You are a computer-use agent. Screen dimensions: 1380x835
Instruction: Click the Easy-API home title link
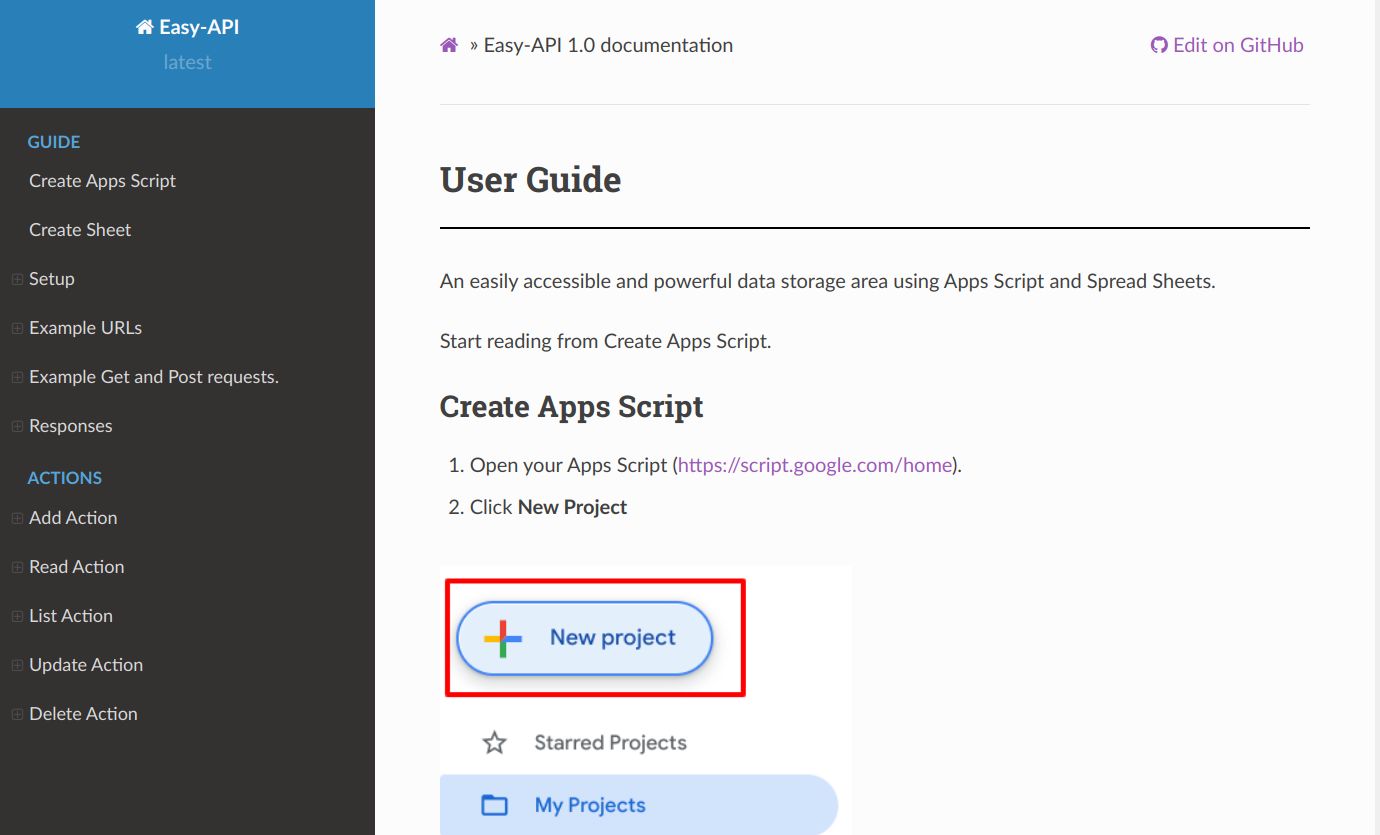click(187, 27)
